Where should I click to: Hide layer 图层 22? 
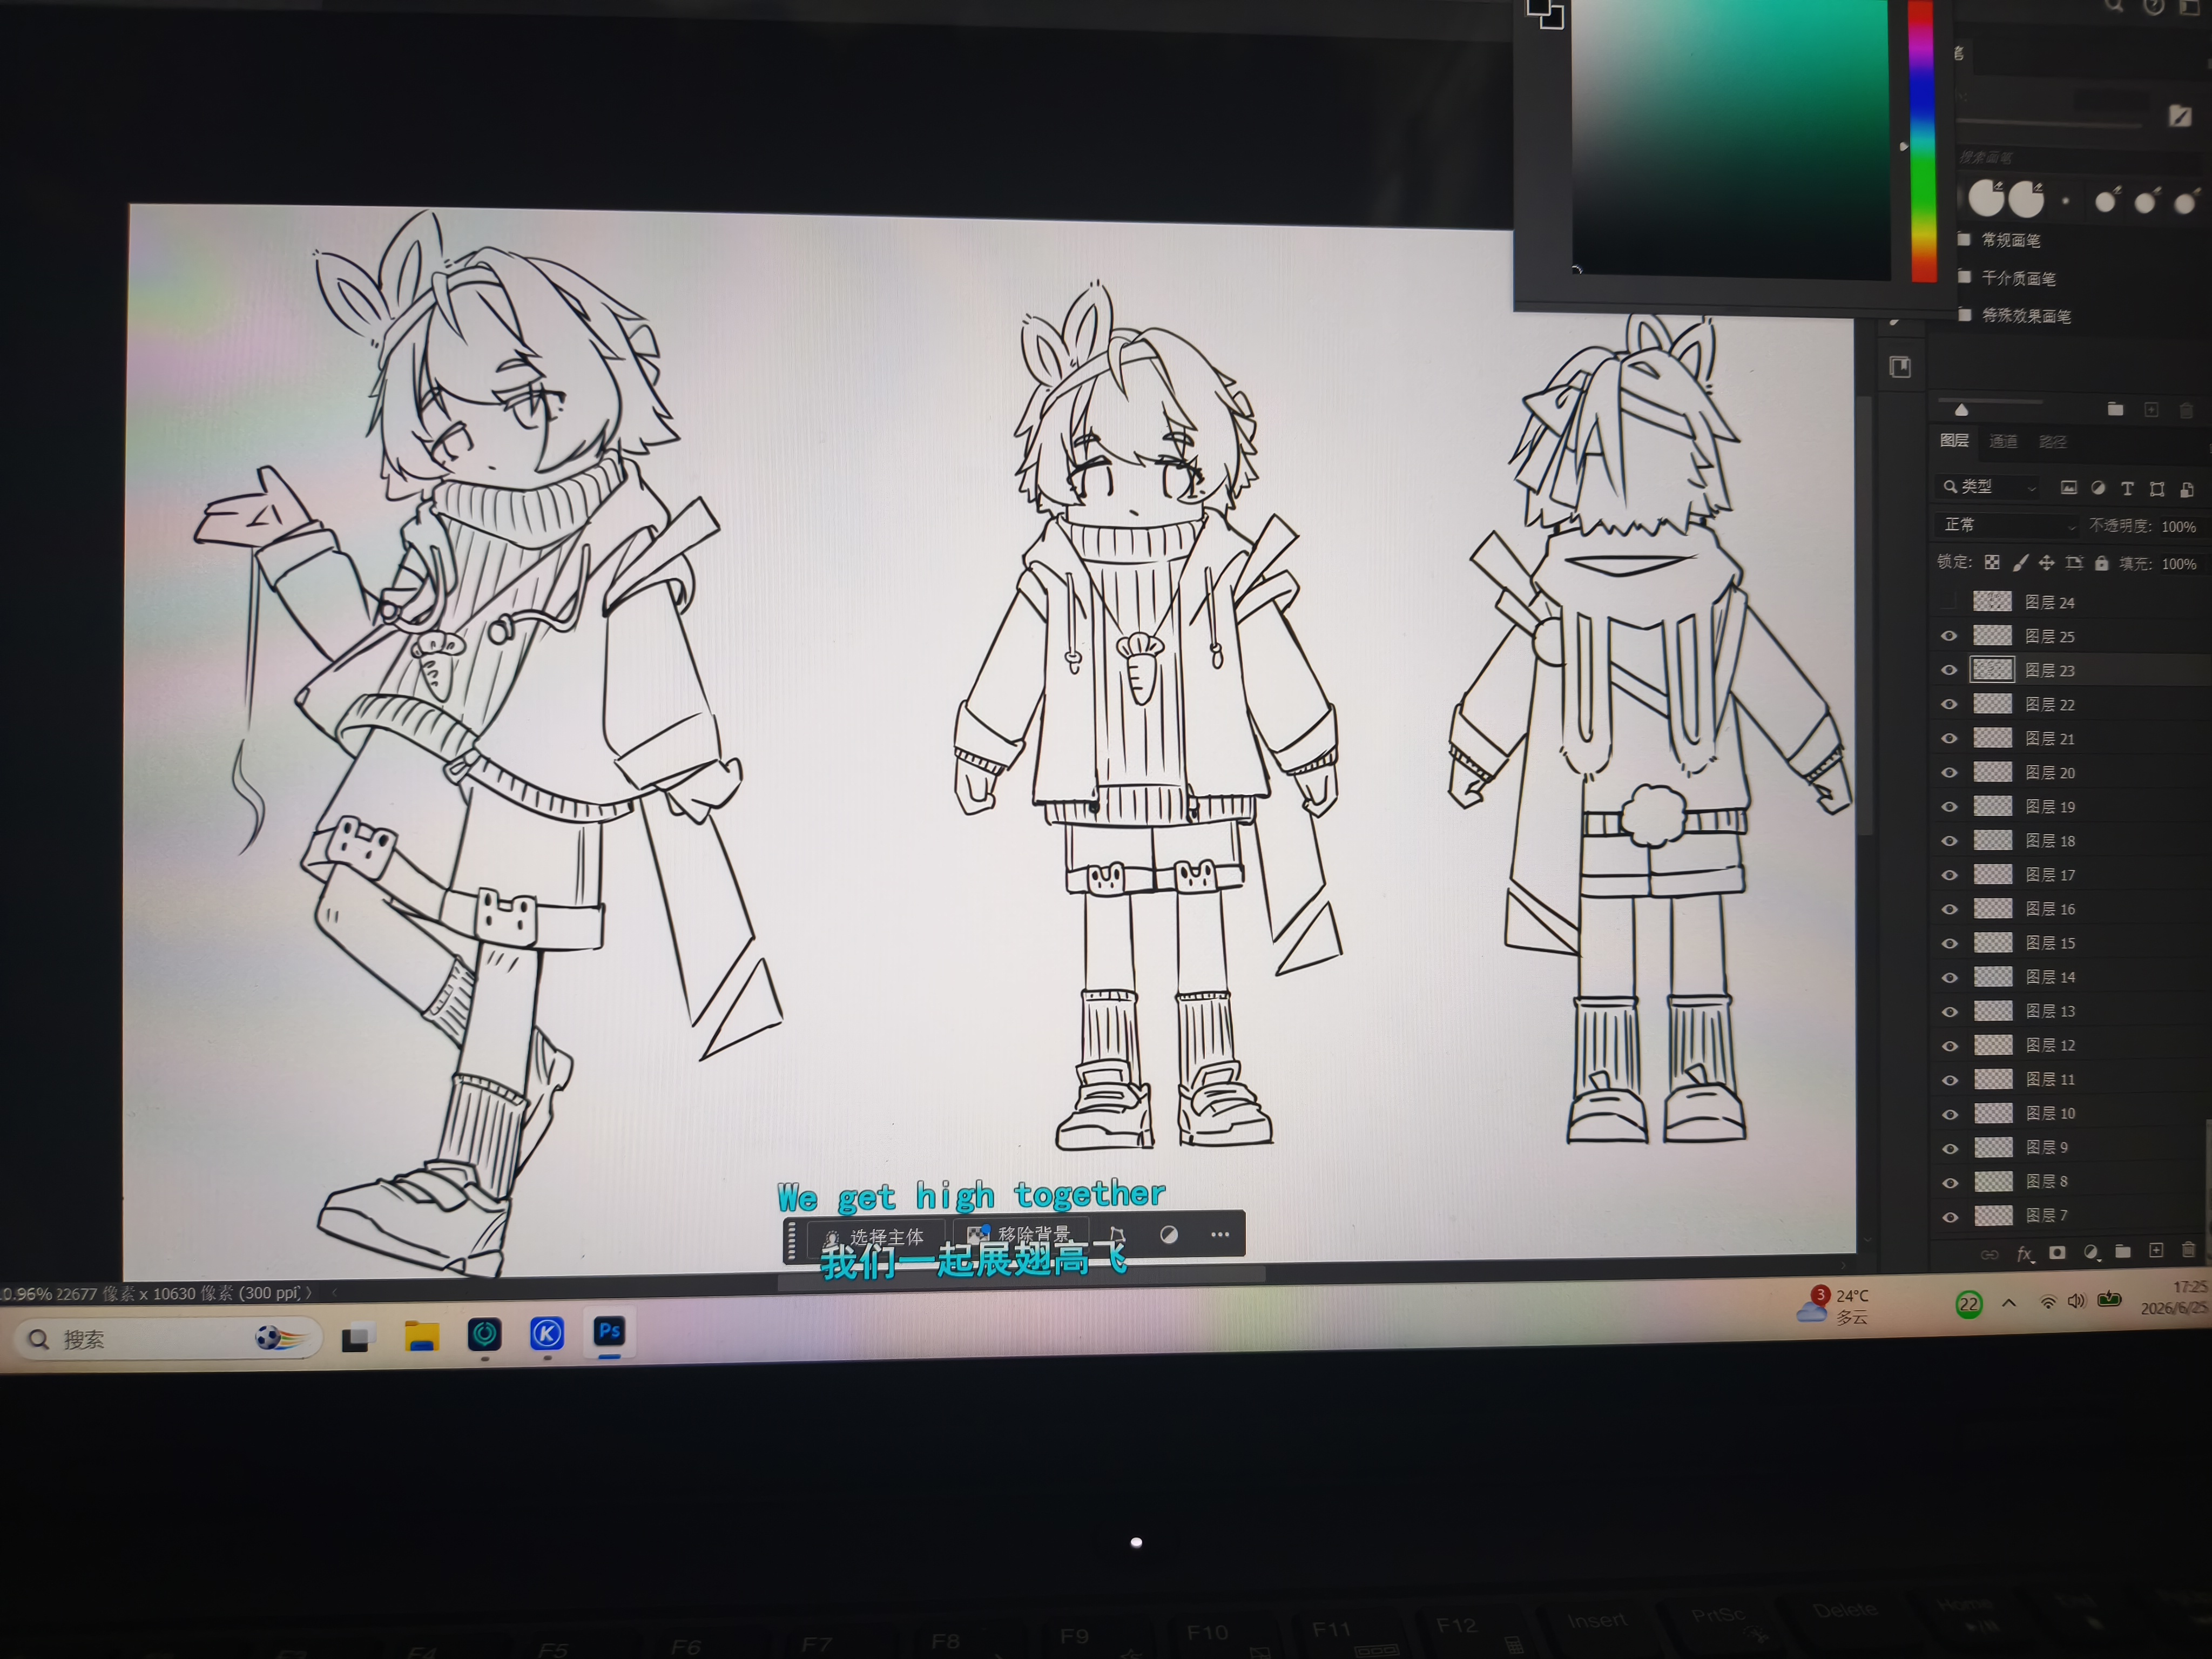pos(1949,704)
